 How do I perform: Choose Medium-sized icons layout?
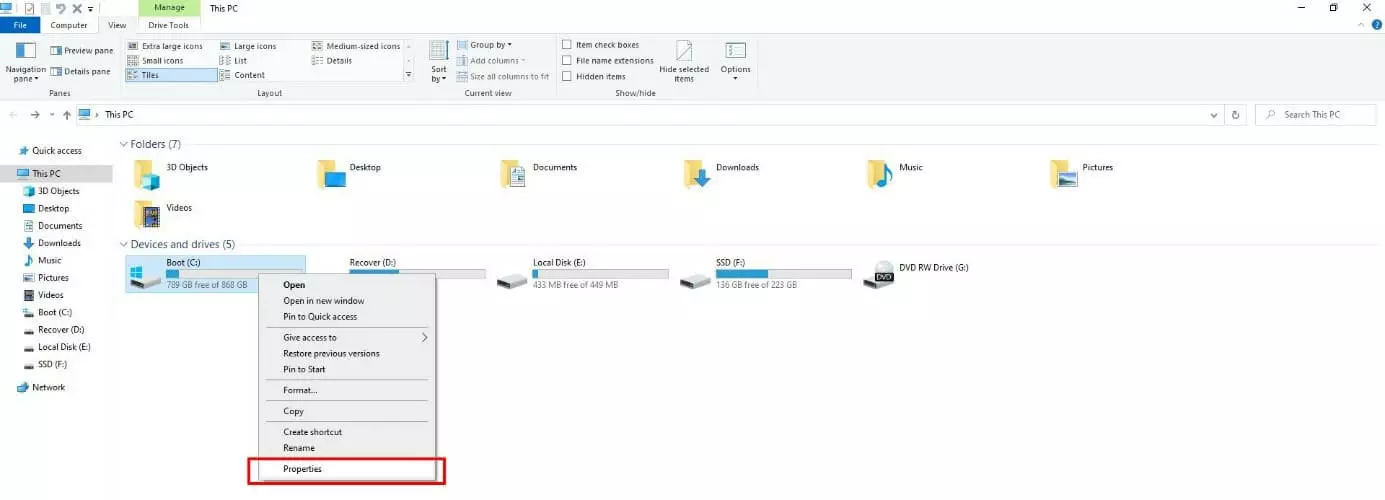coord(356,46)
